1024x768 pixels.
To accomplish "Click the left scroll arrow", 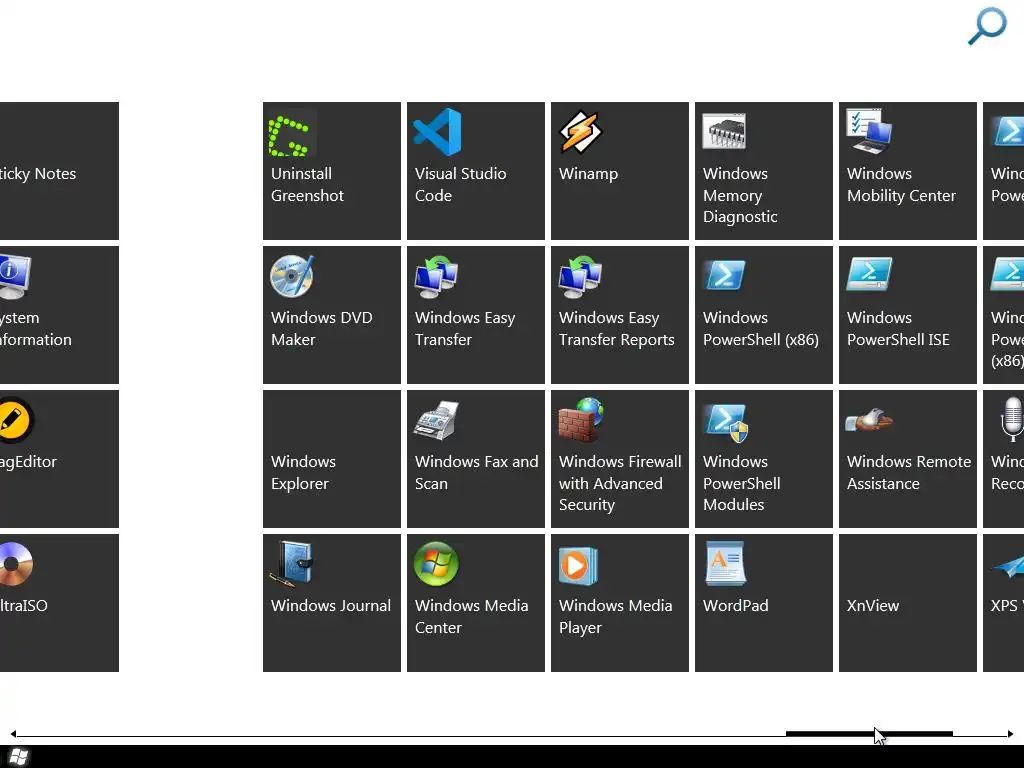I will point(13,734).
